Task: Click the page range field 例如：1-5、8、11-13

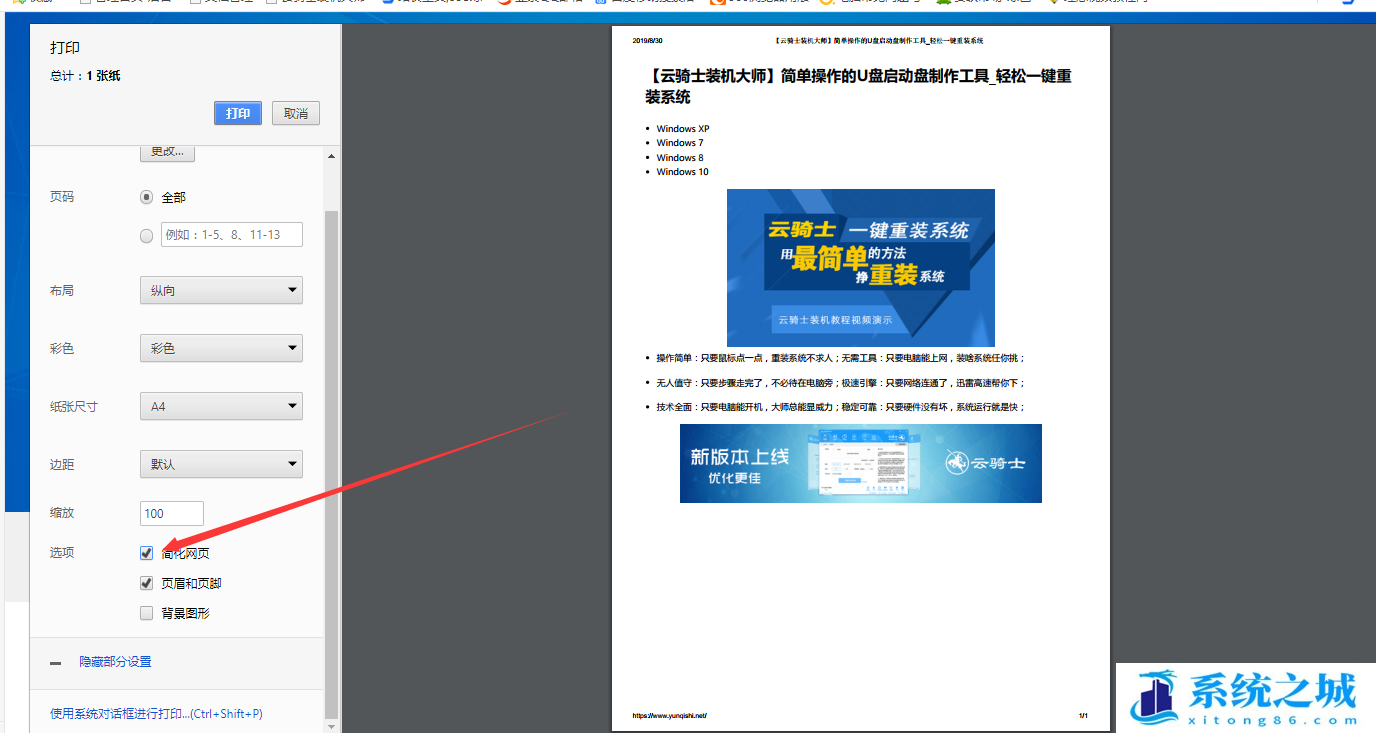Action: (x=232, y=235)
